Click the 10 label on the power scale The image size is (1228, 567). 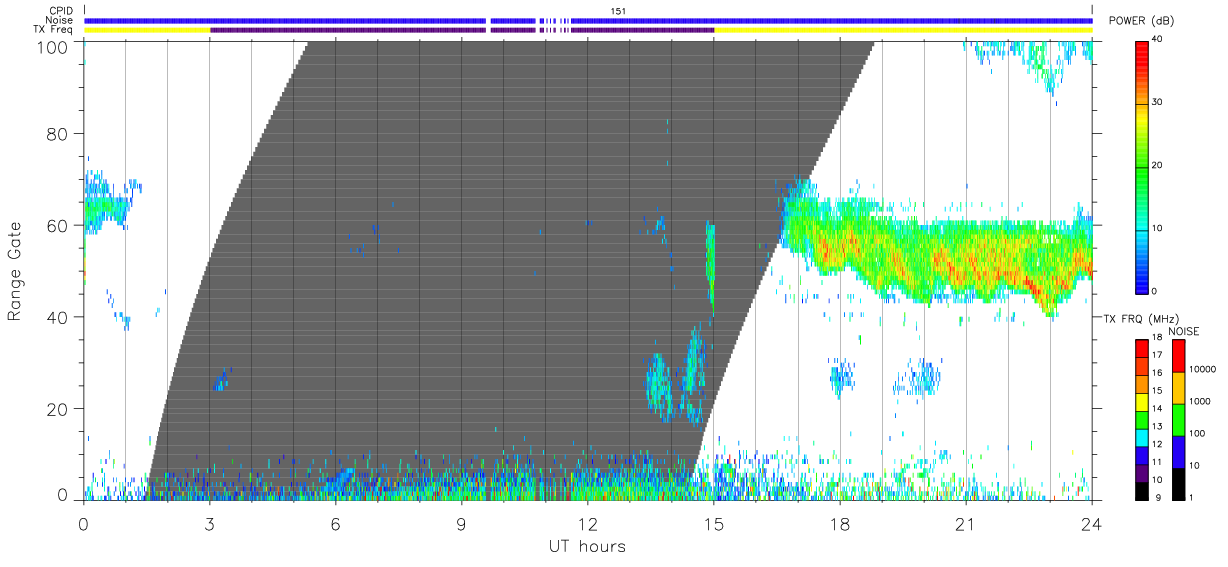(x=1159, y=229)
